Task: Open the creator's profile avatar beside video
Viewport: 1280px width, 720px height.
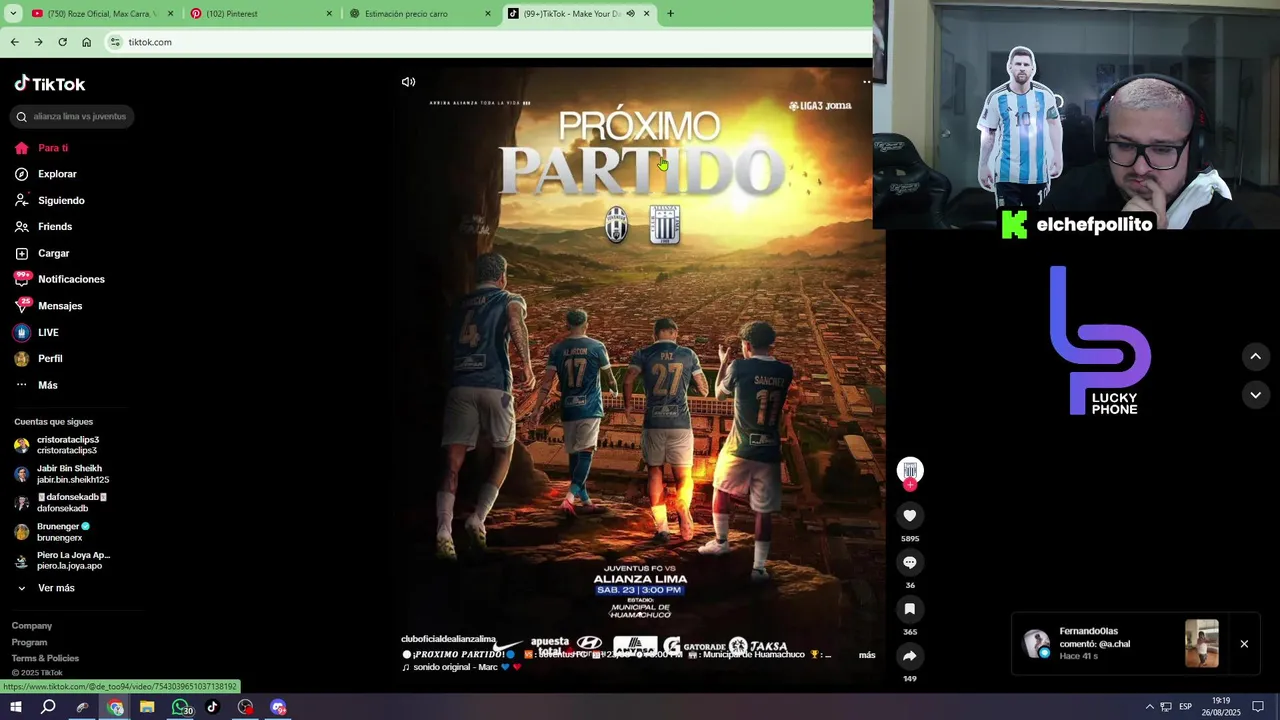Action: point(909,470)
